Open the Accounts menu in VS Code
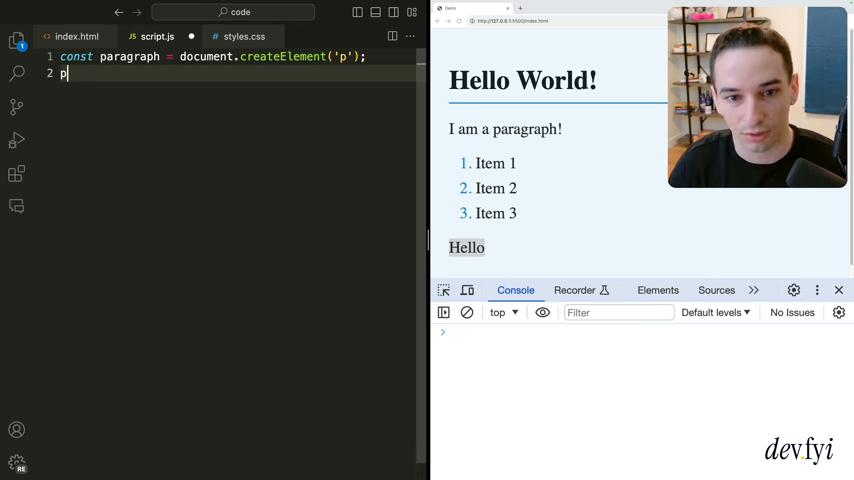854x480 pixels. (16, 430)
